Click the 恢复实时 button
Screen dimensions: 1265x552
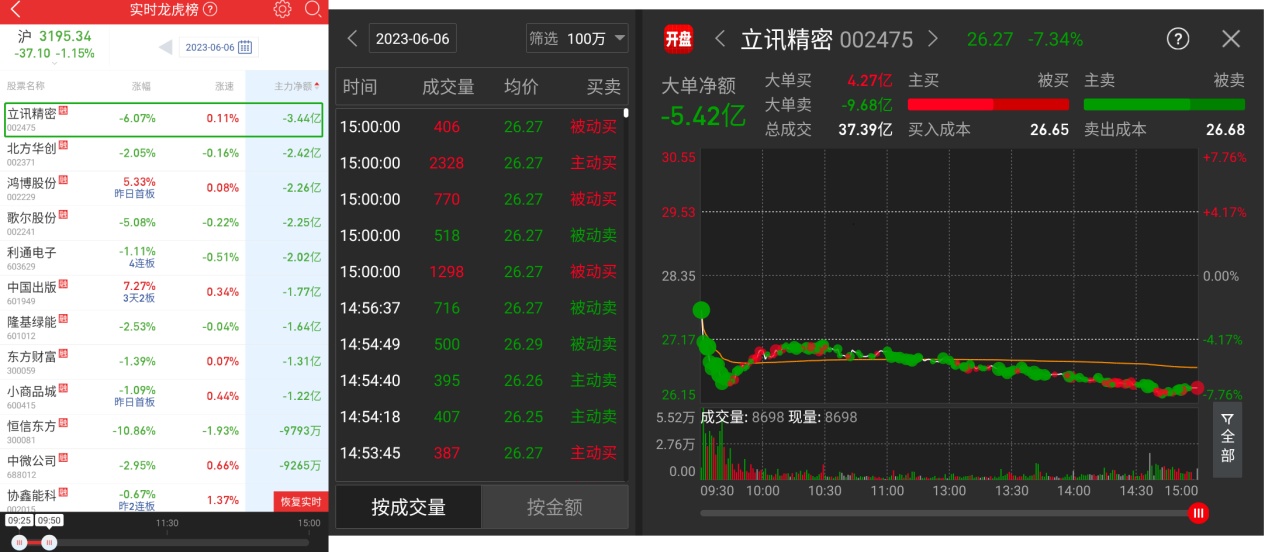click(300, 501)
